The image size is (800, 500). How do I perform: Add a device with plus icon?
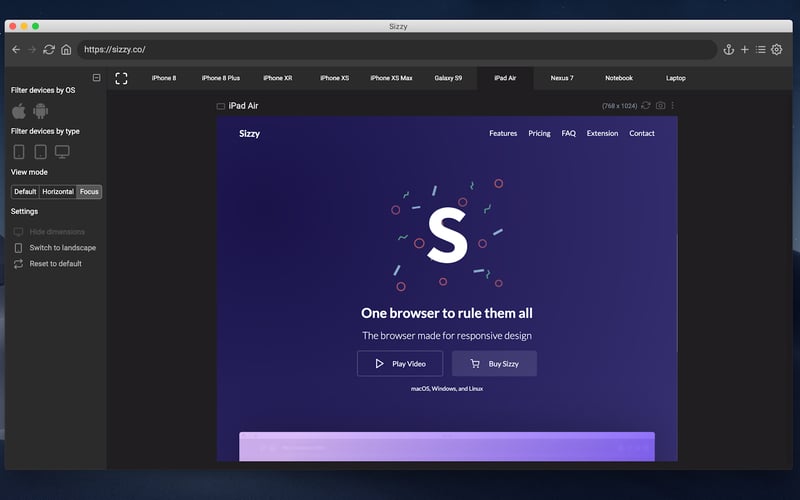click(745, 49)
